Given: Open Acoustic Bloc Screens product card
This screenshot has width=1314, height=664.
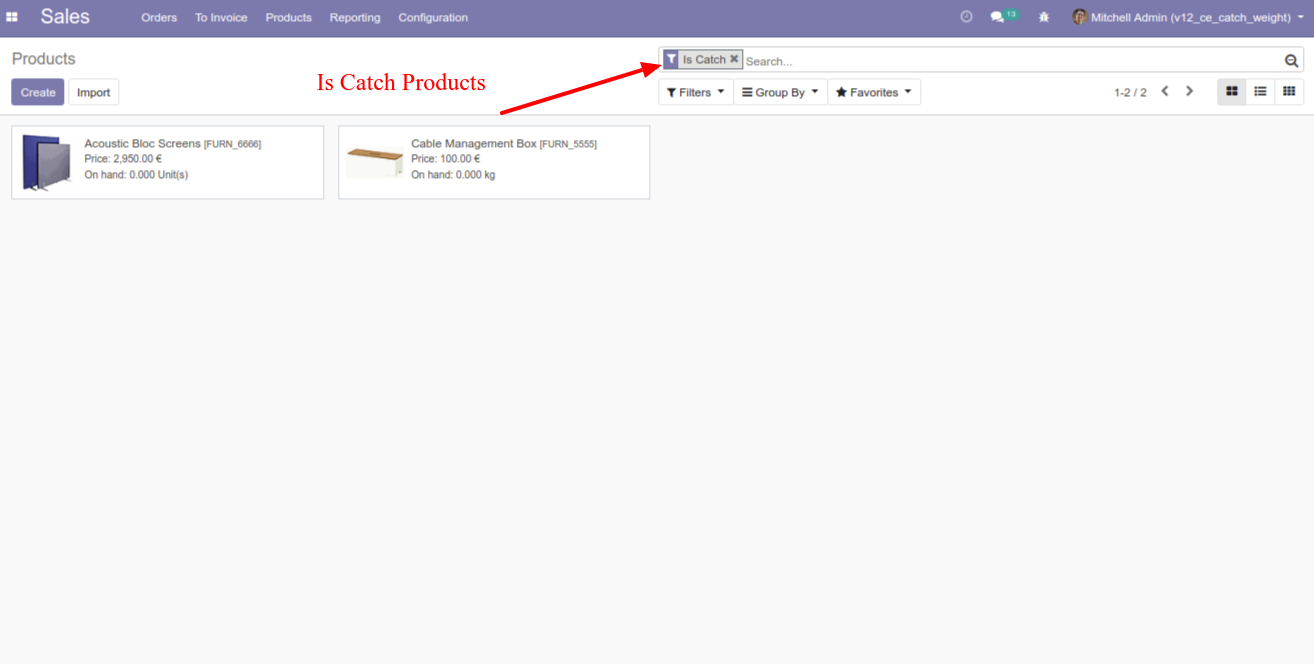Looking at the screenshot, I should 168,162.
